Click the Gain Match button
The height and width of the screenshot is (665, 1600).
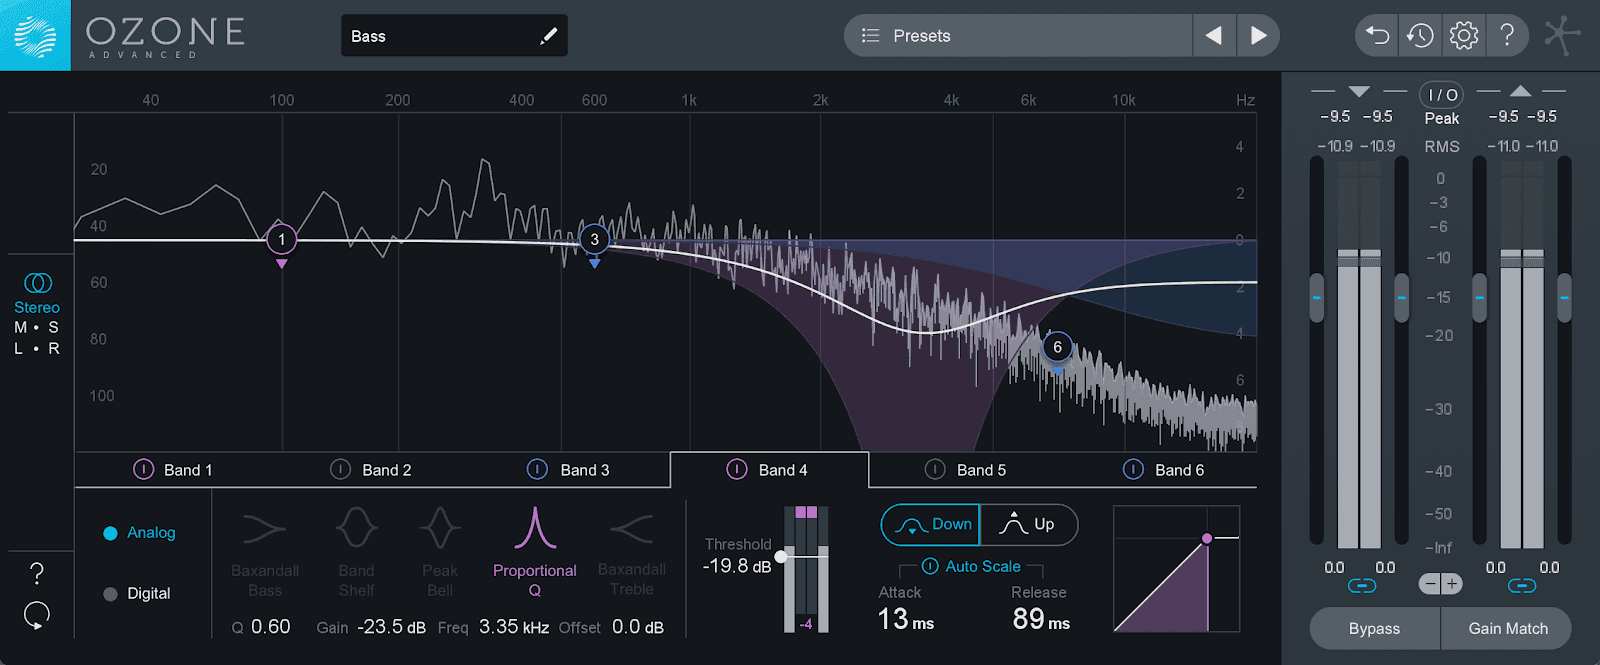[x=1507, y=628]
